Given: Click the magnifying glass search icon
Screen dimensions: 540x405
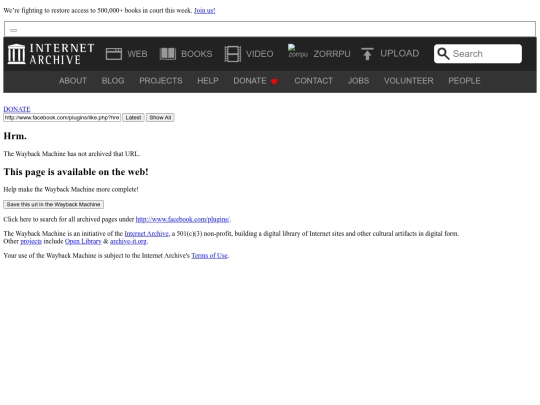Looking at the screenshot, I should click(x=443, y=54).
